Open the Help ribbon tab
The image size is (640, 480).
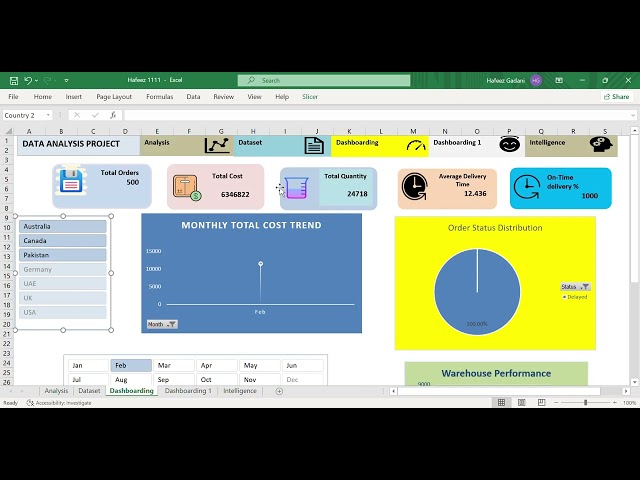tap(282, 97)
